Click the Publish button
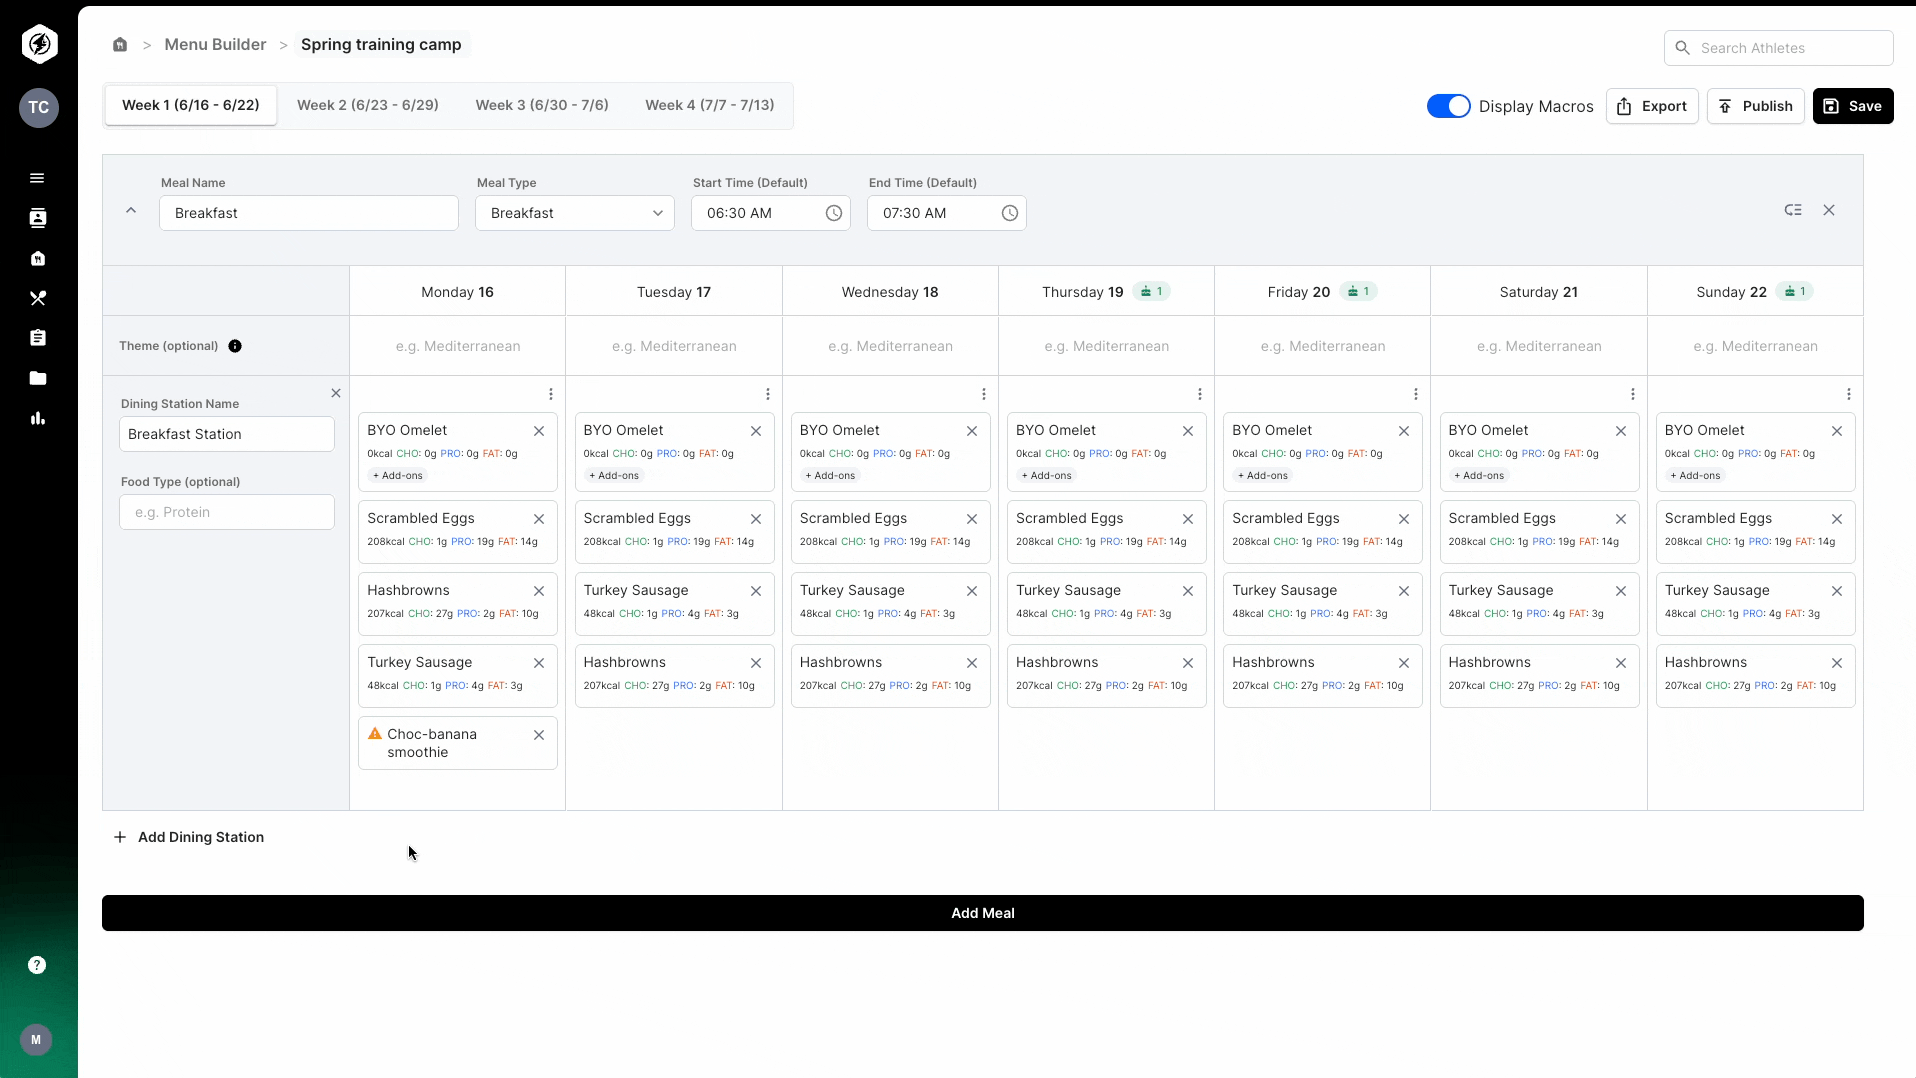1916x1078 pixels. [1755, 106]
